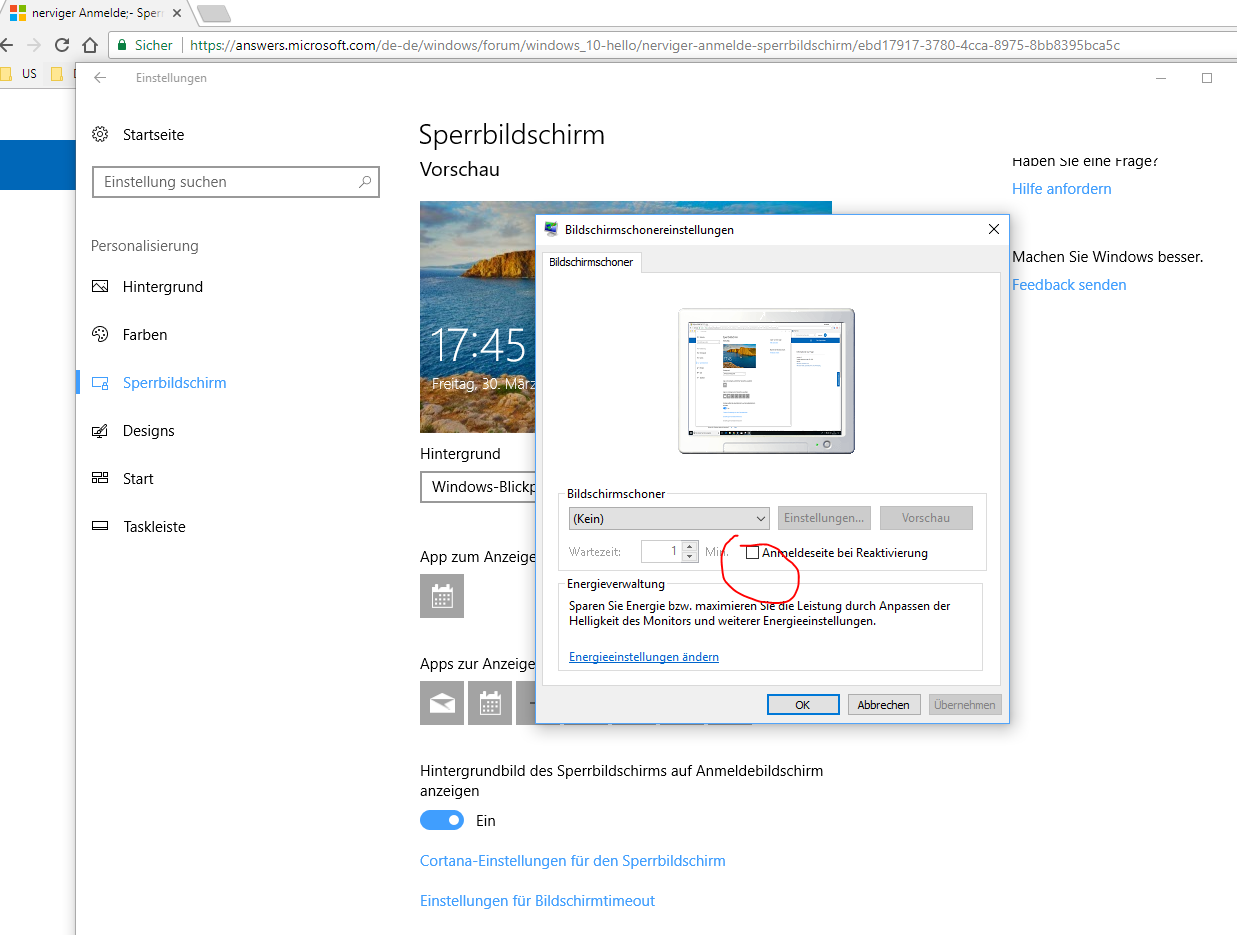
Task: Open Einstellungen für Bildschirmtimeout link
Action: pos(537,901)
